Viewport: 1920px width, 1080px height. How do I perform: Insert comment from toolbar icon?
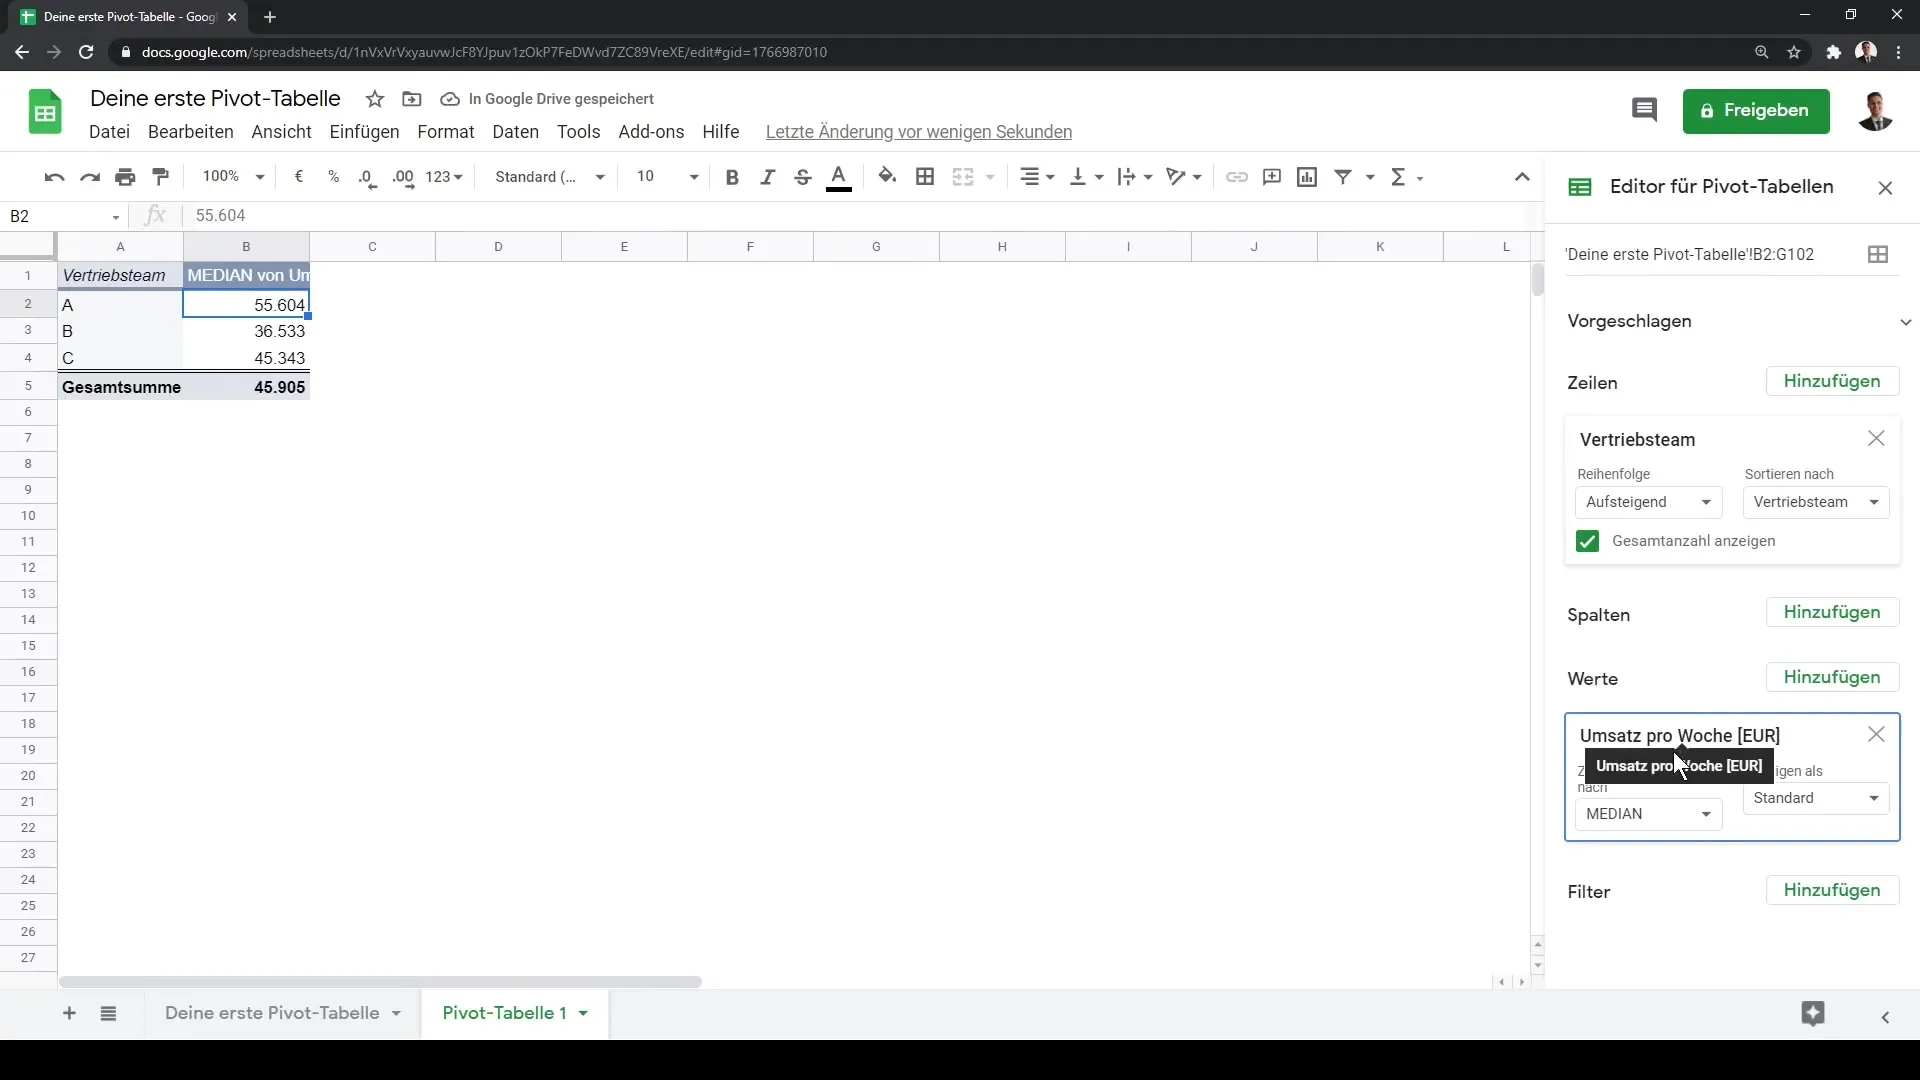(x=1272, y=177)
